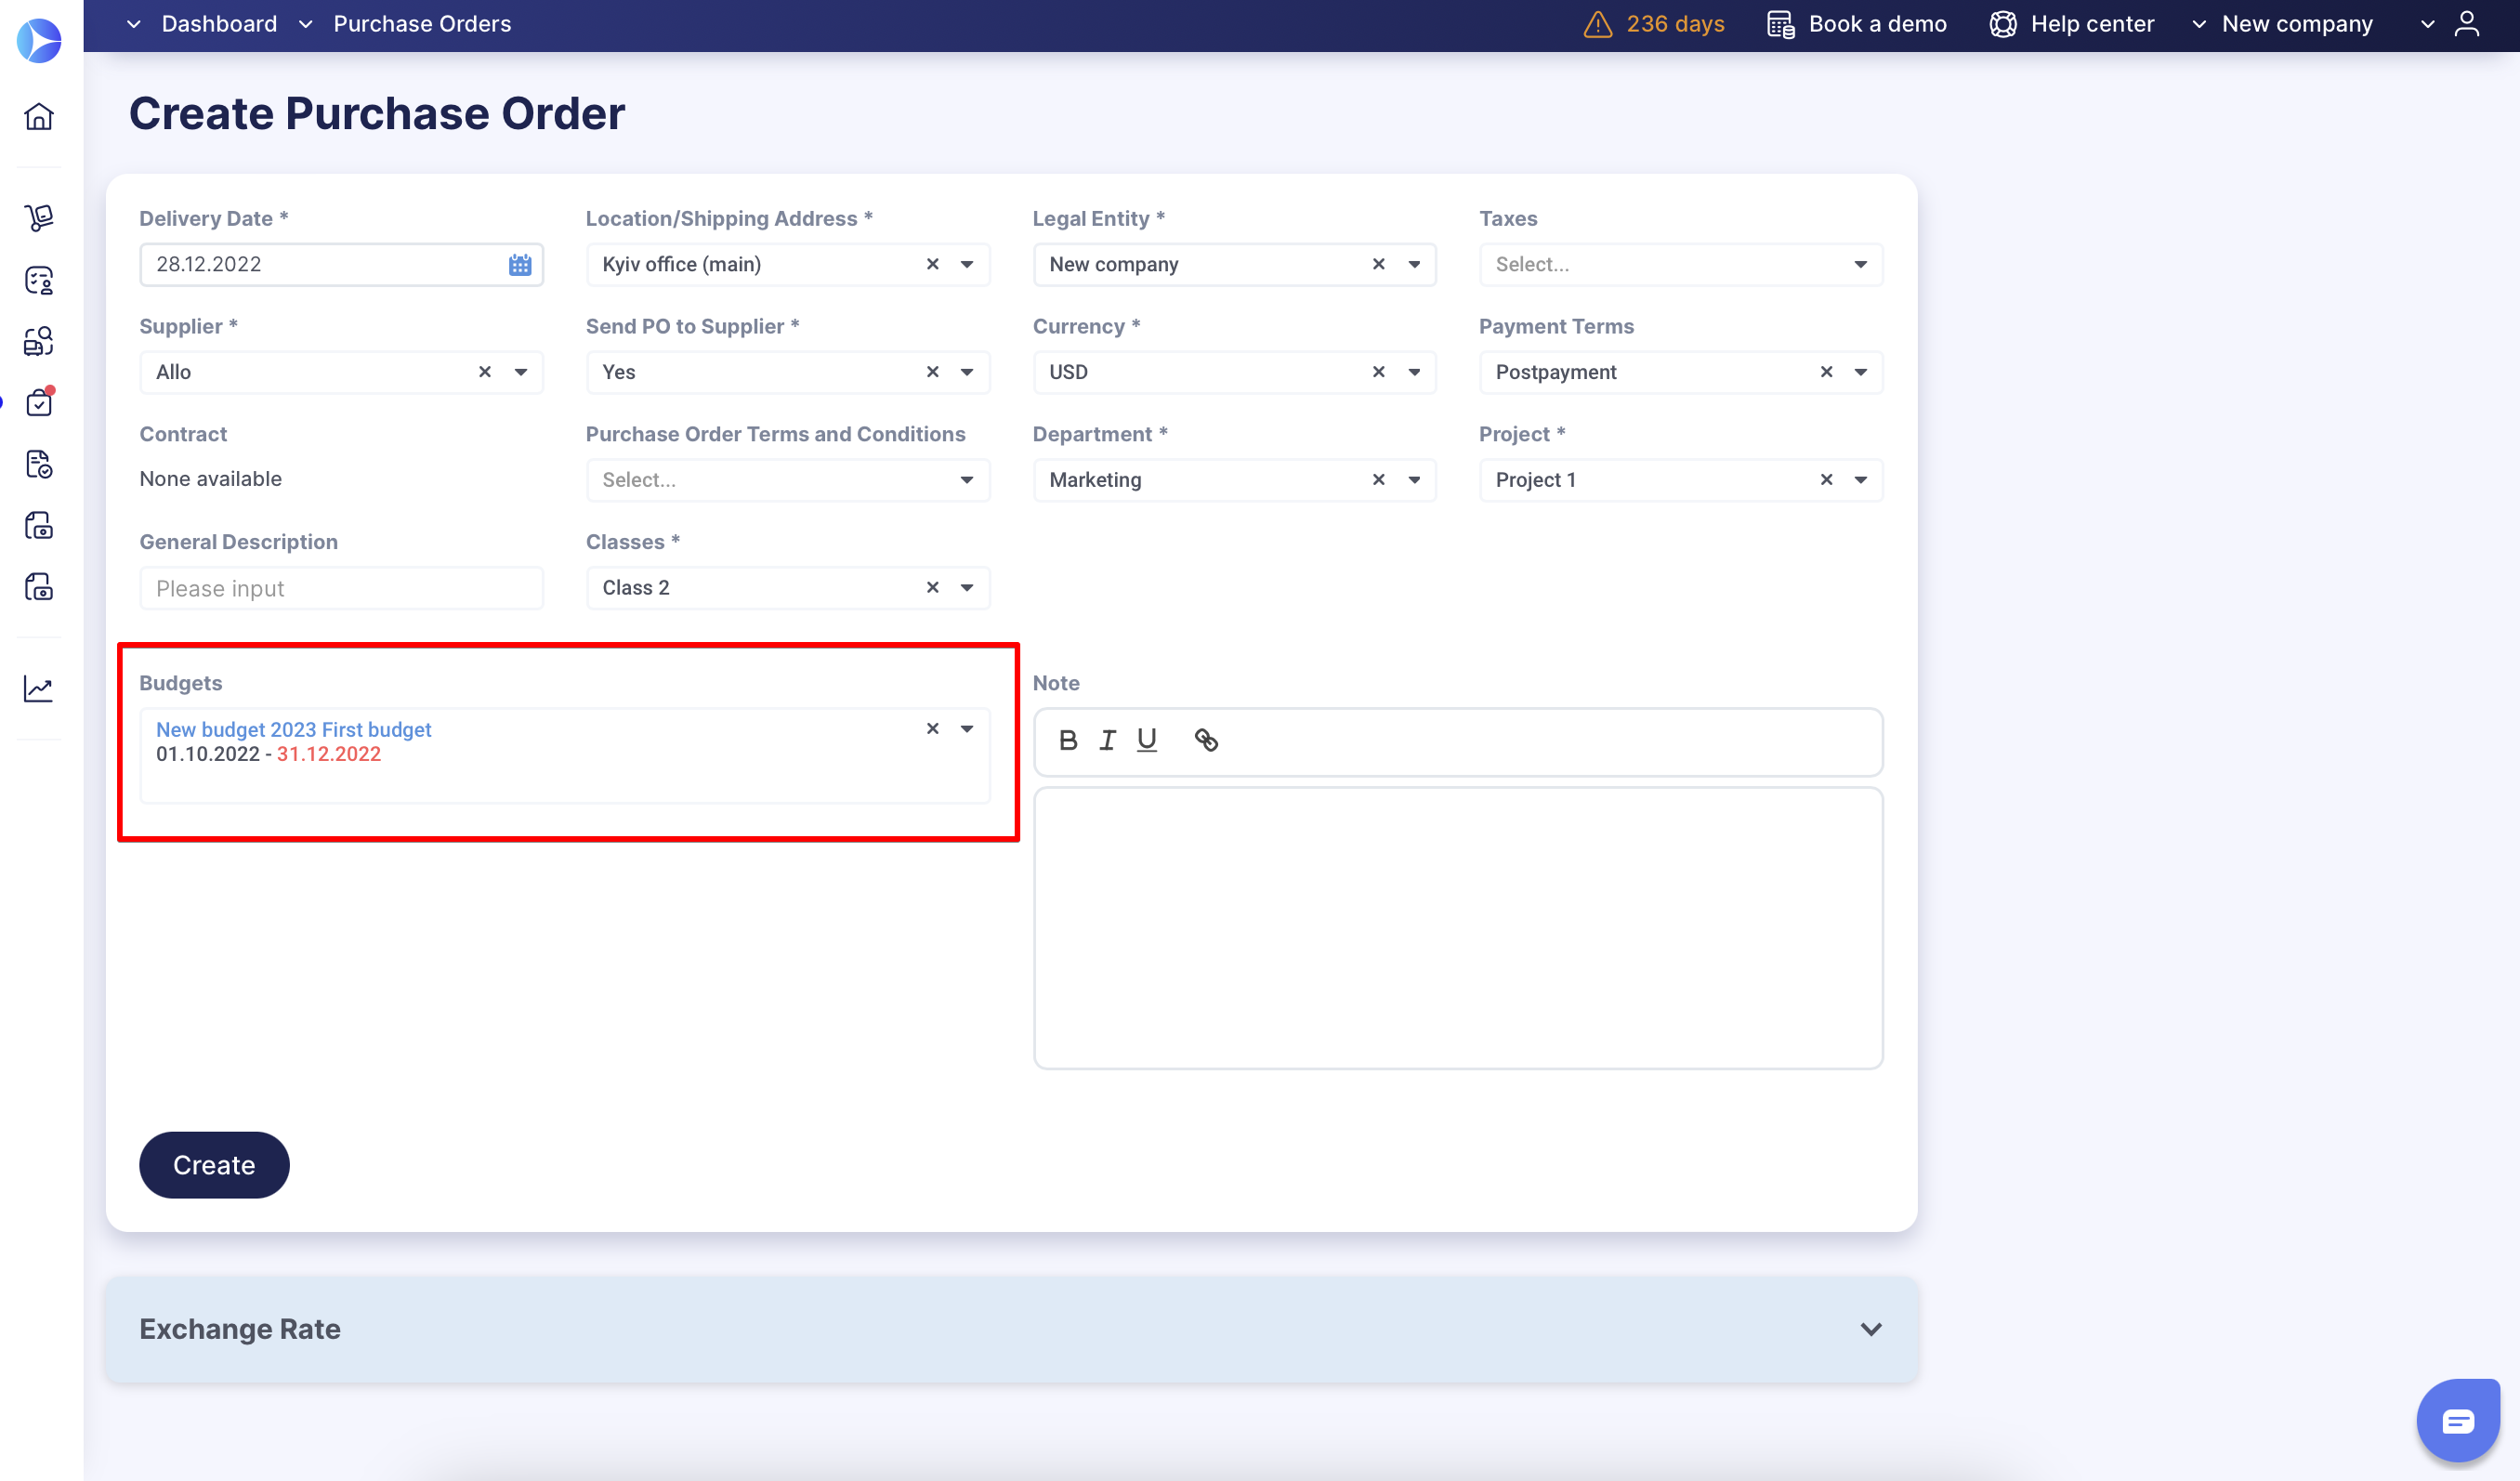Clear the Send PO to Supplier value
The image size is (2520, 1481).
click(x=933, y=372)
